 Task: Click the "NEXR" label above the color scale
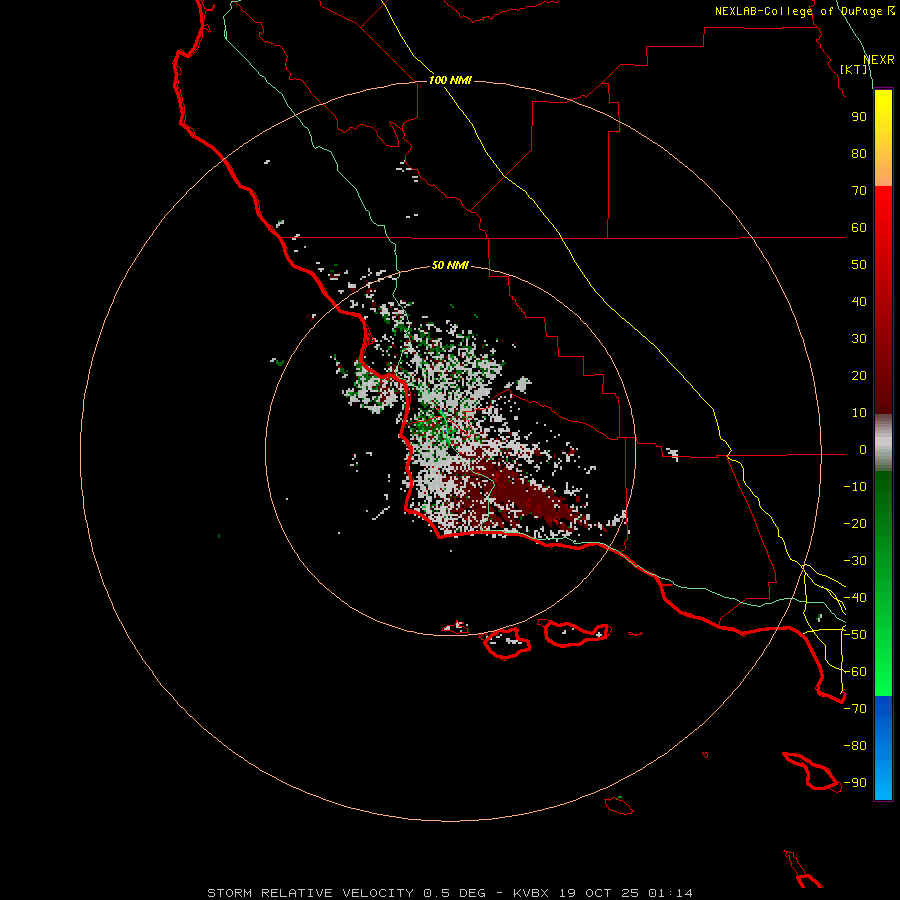click(x=879, y=60)
